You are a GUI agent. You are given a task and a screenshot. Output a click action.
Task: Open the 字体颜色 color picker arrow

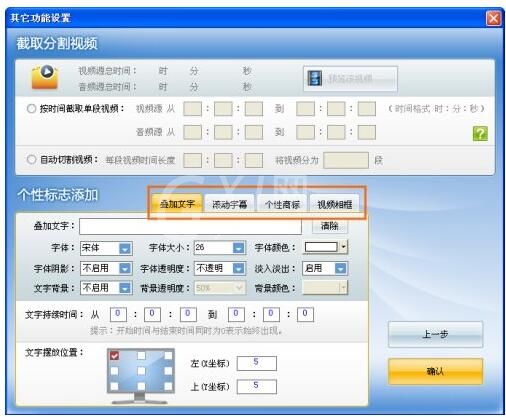(344, 247)
